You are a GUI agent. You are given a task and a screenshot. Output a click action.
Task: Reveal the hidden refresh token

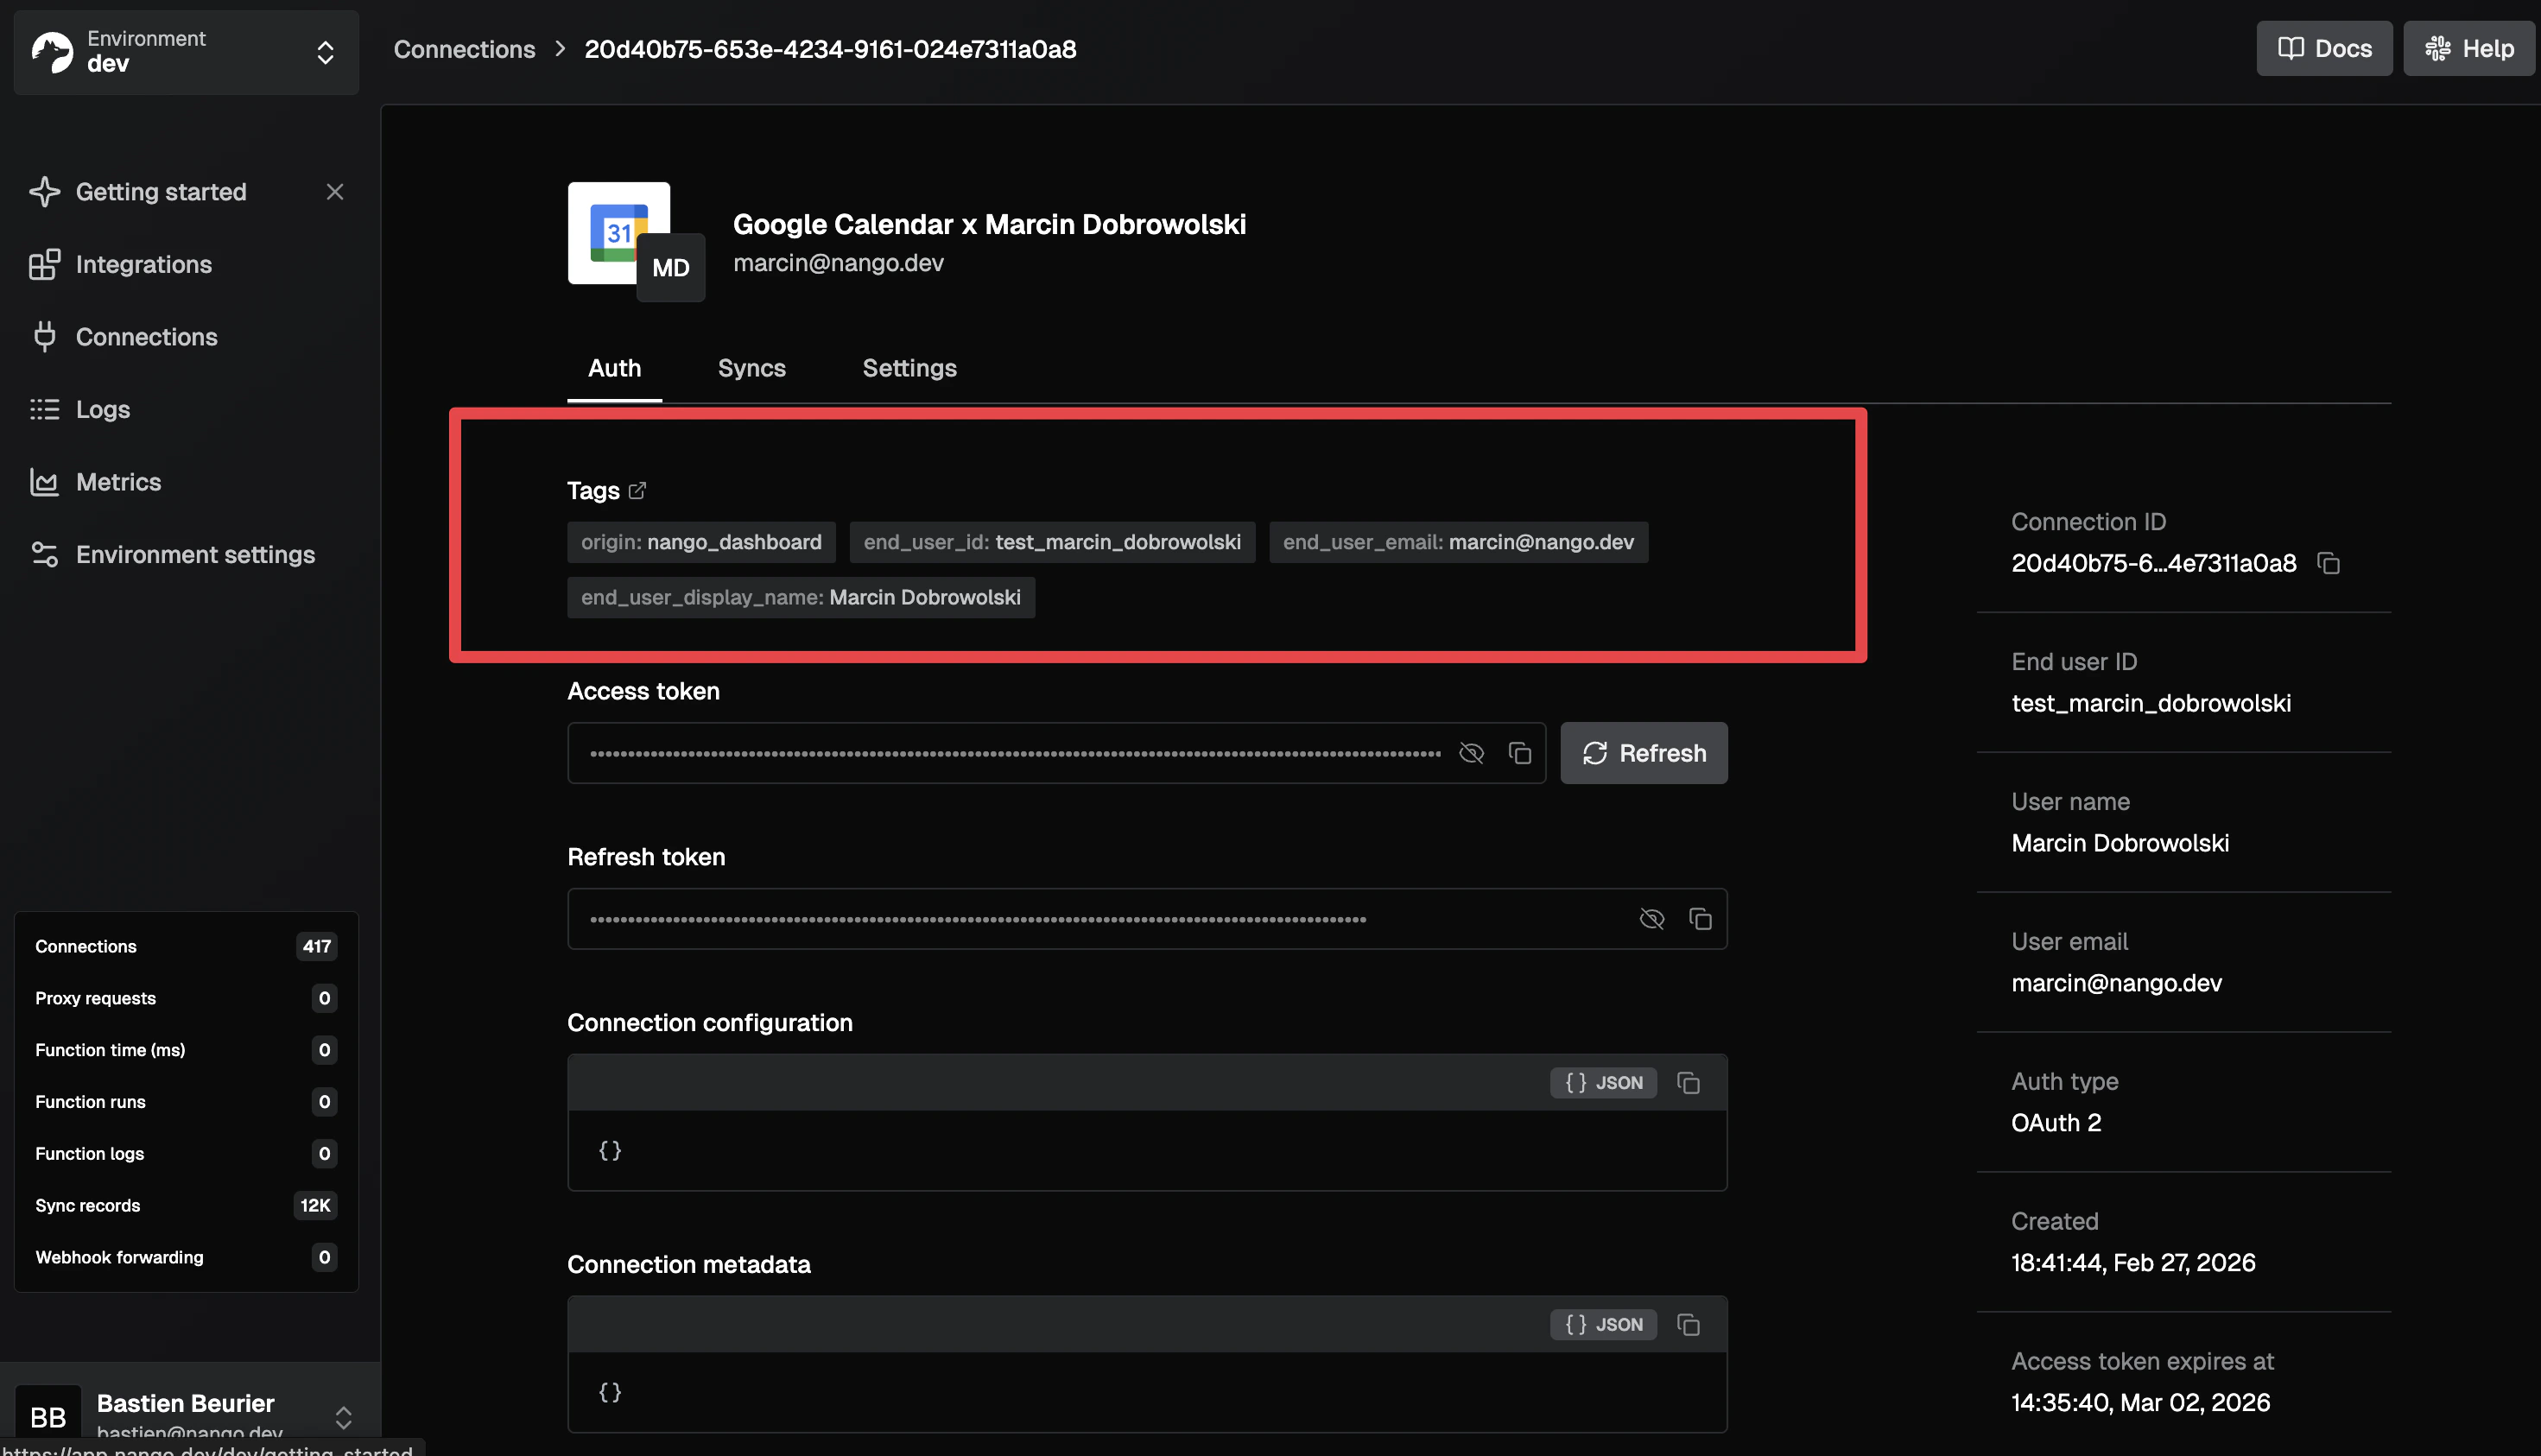click(x=1652, y=918)
